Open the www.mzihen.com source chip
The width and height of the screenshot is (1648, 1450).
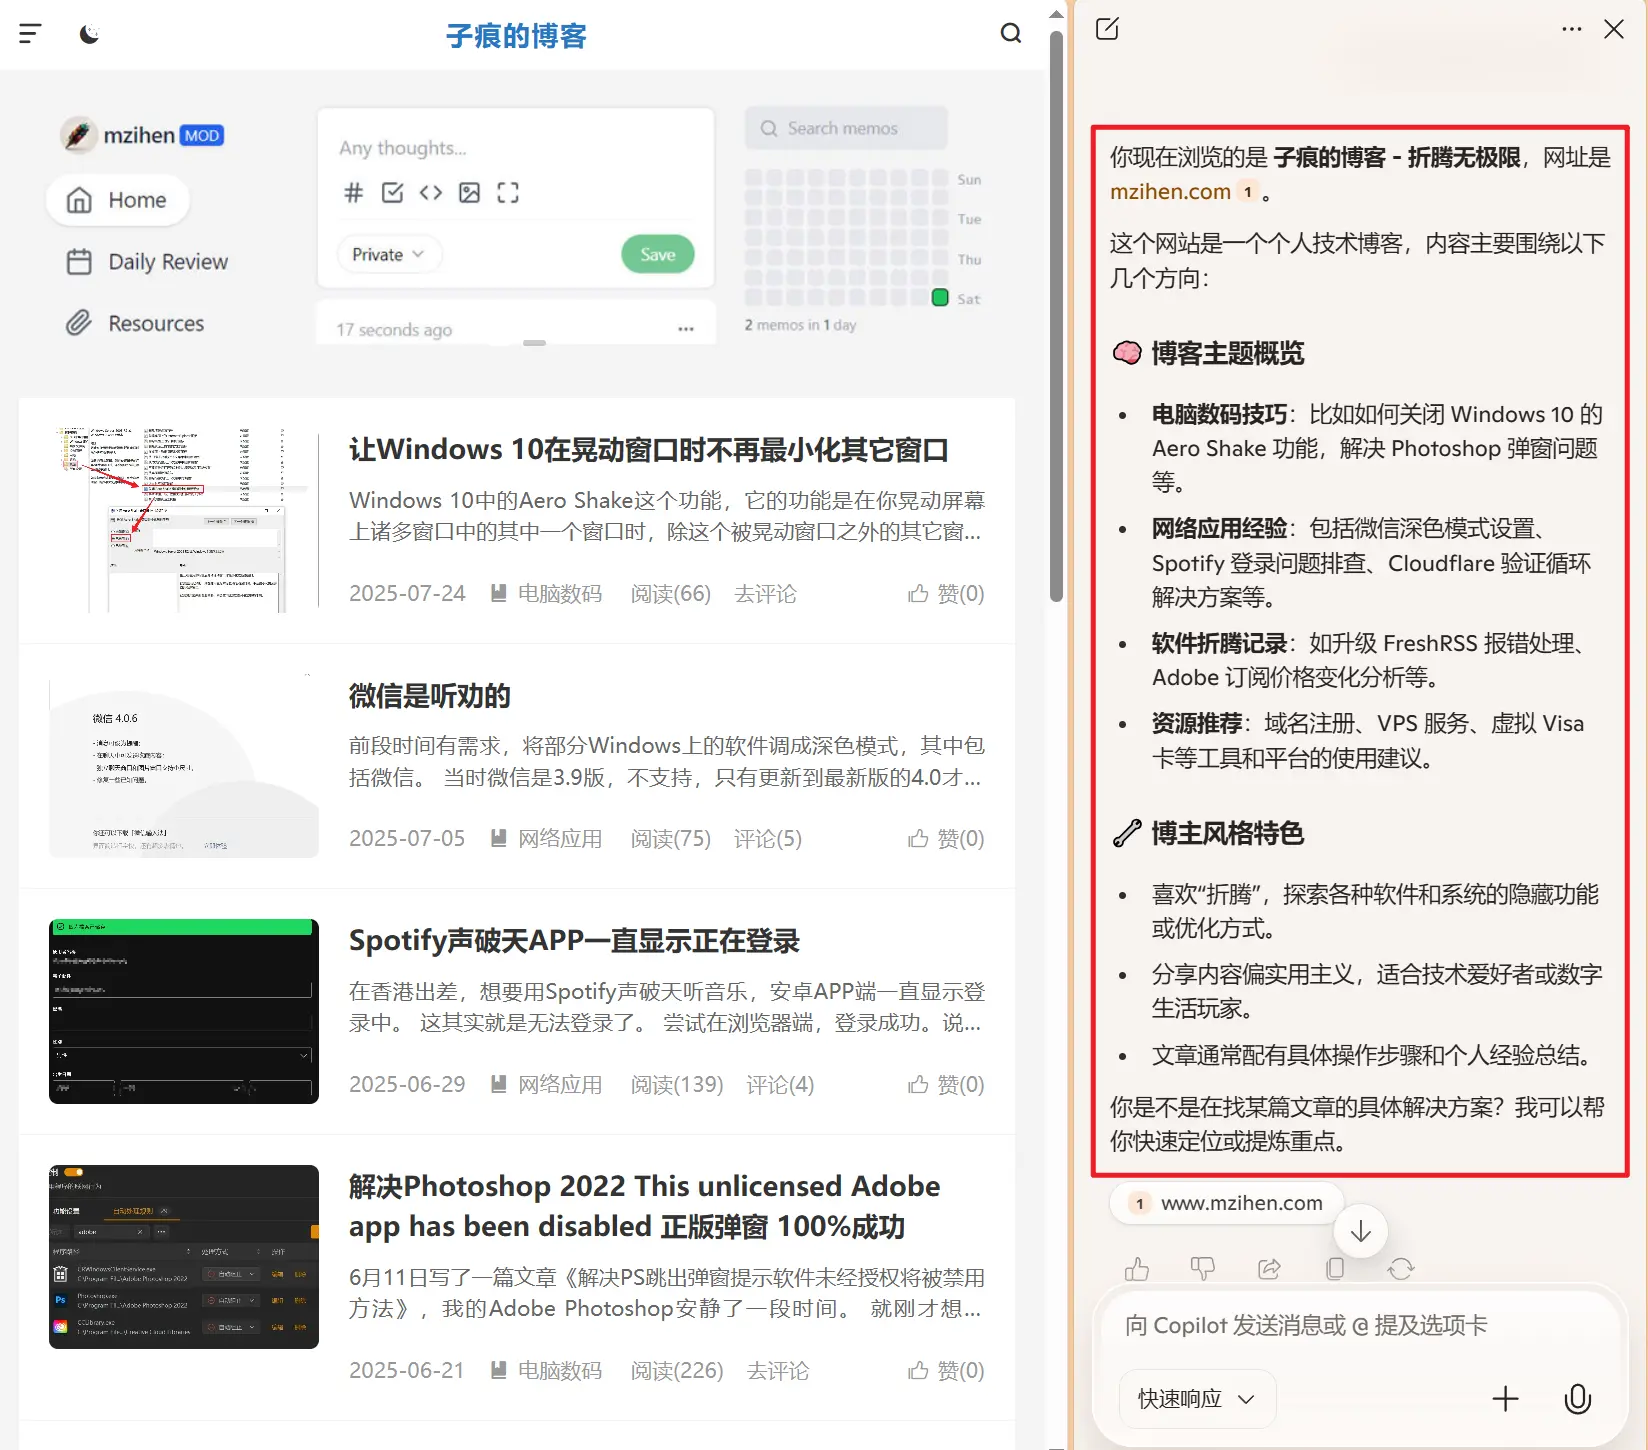click(x=1226, y=1203)
